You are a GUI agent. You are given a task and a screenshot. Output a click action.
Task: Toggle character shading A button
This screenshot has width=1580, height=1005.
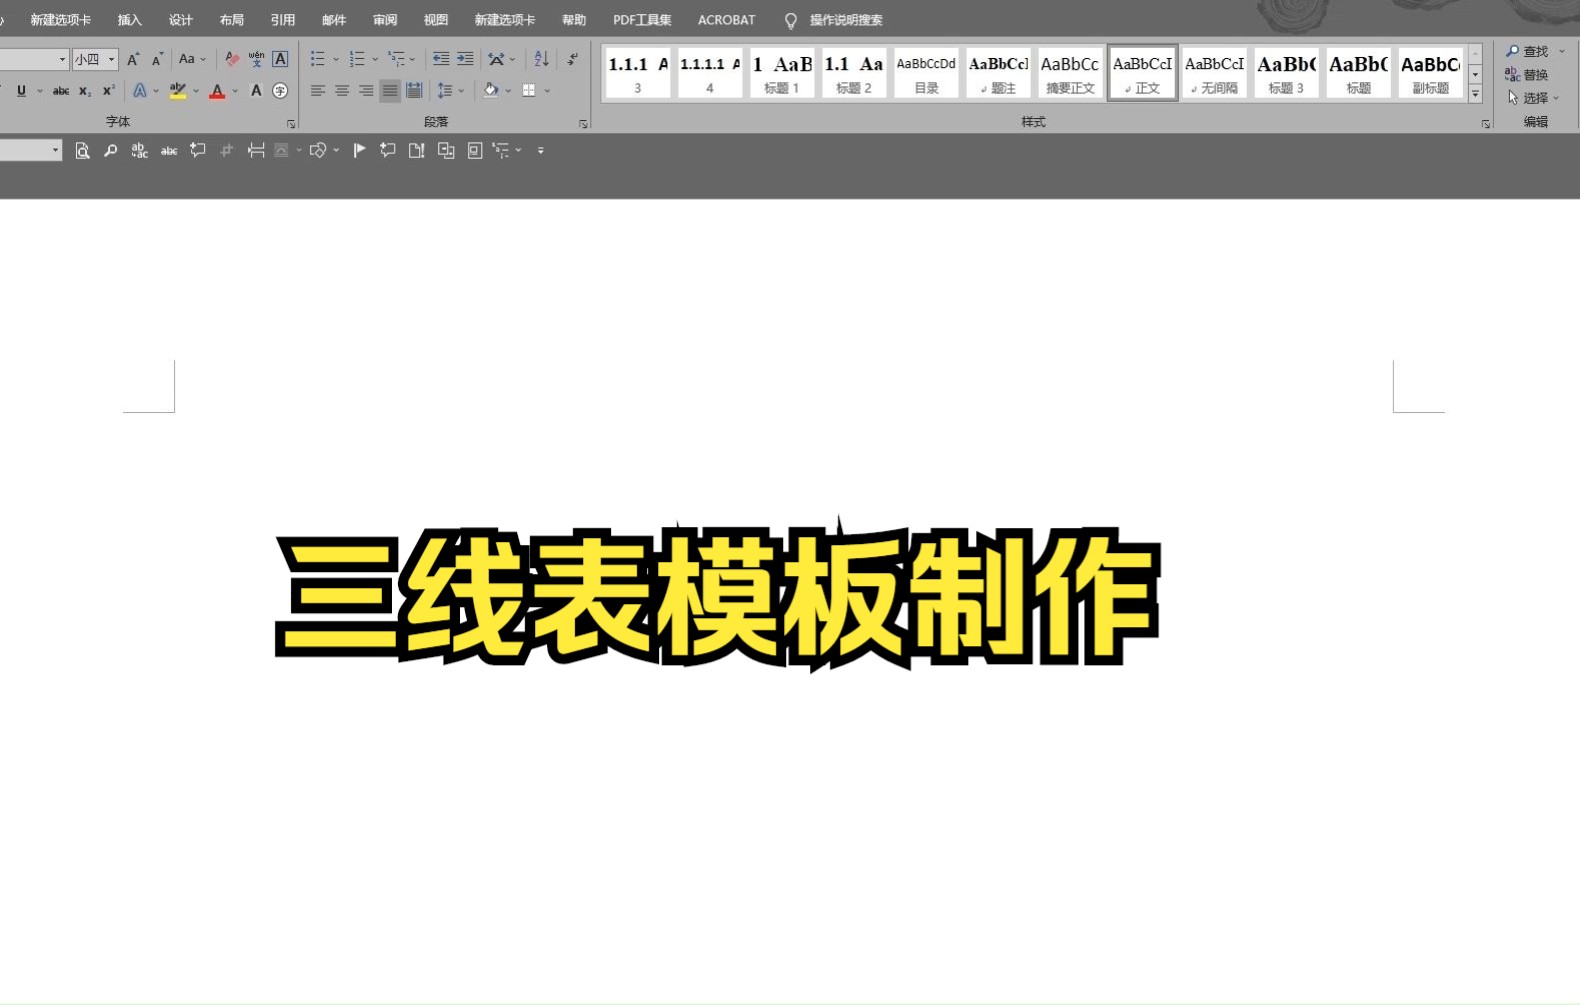click(256, 90)
